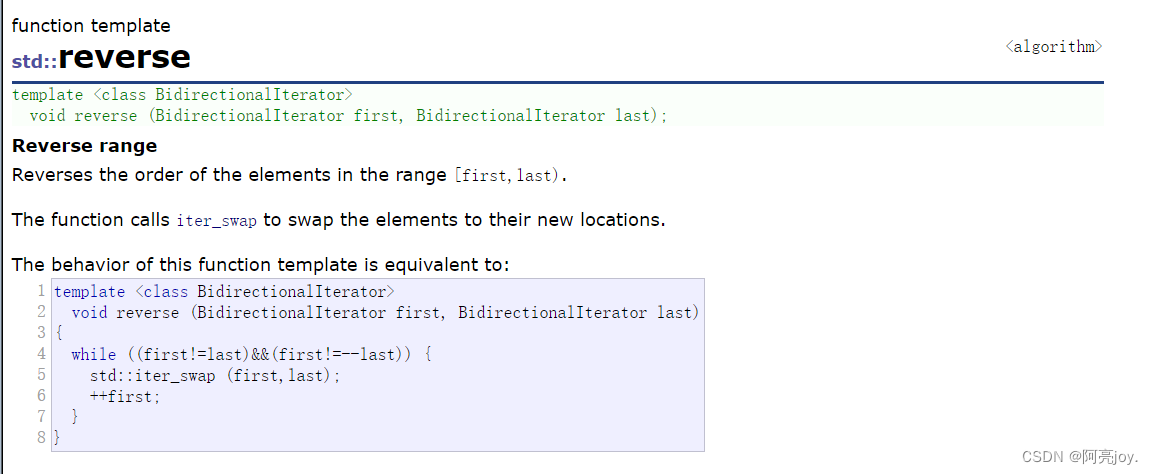Click the large 'reverse' title heading
1153x474 pixels.
click(124, 57)
